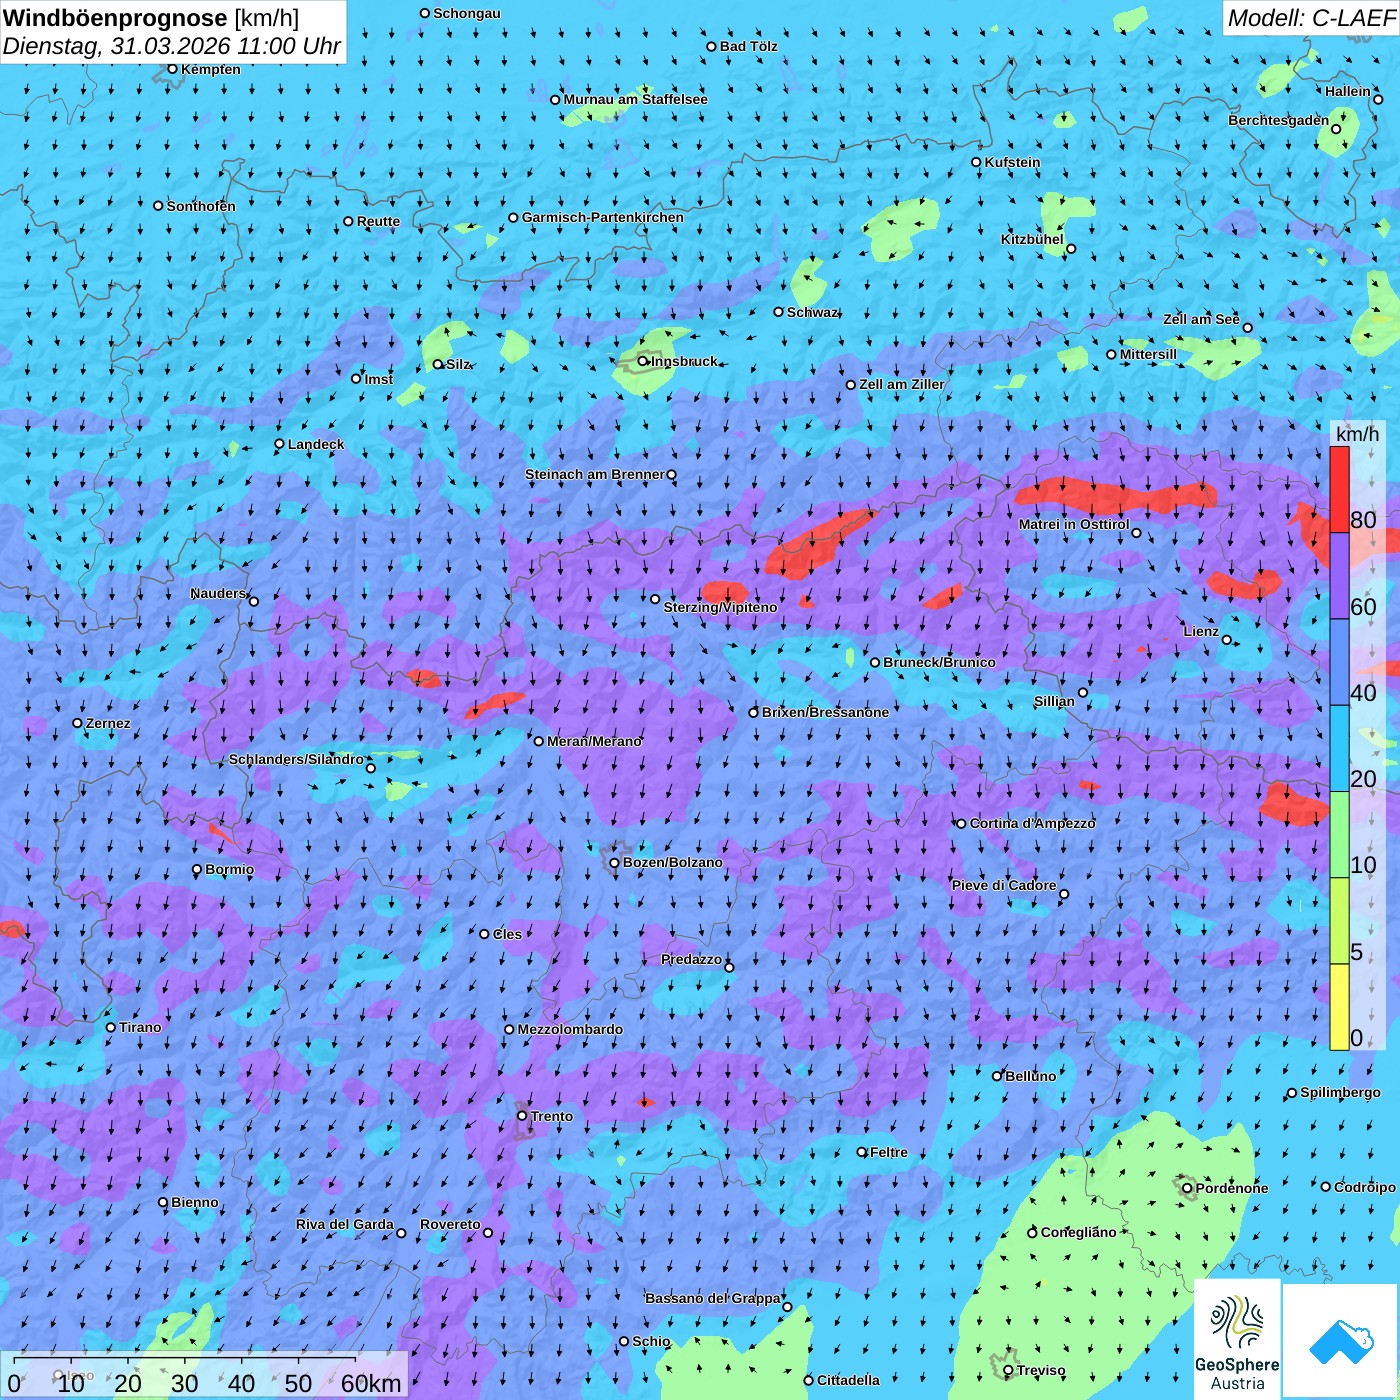Click the Zernez location marker
The height and width of the screenshot is (1400, 1400).
coord(77,723)
